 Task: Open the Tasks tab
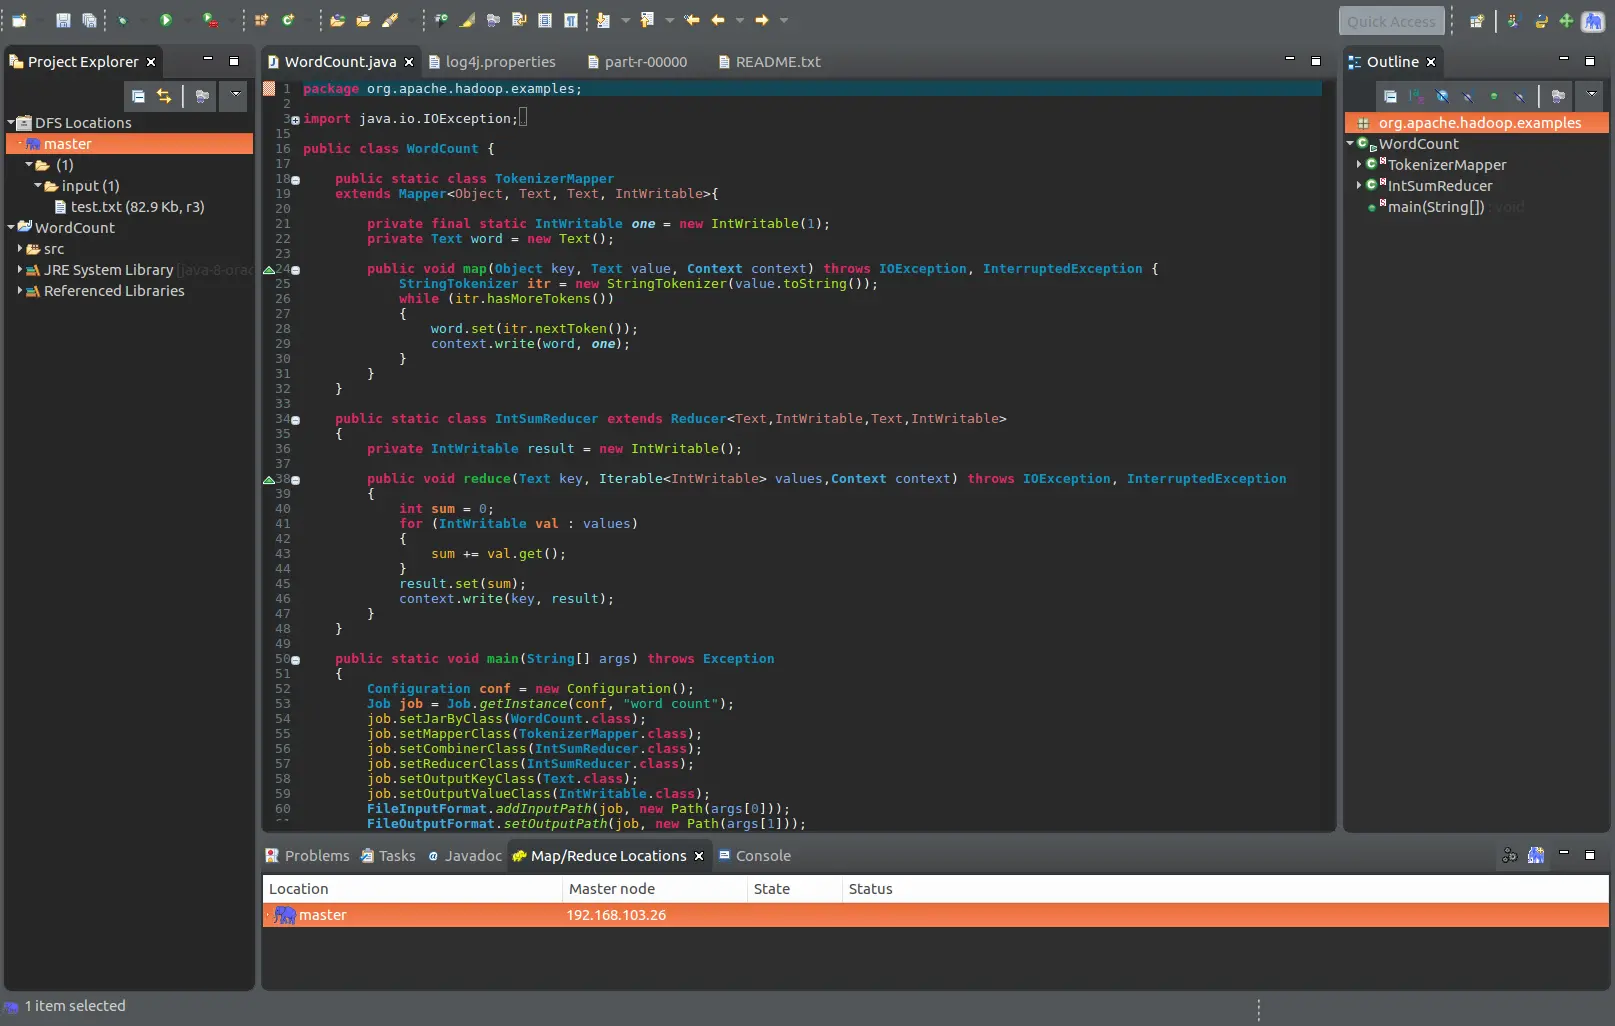[x=388, y=856]
